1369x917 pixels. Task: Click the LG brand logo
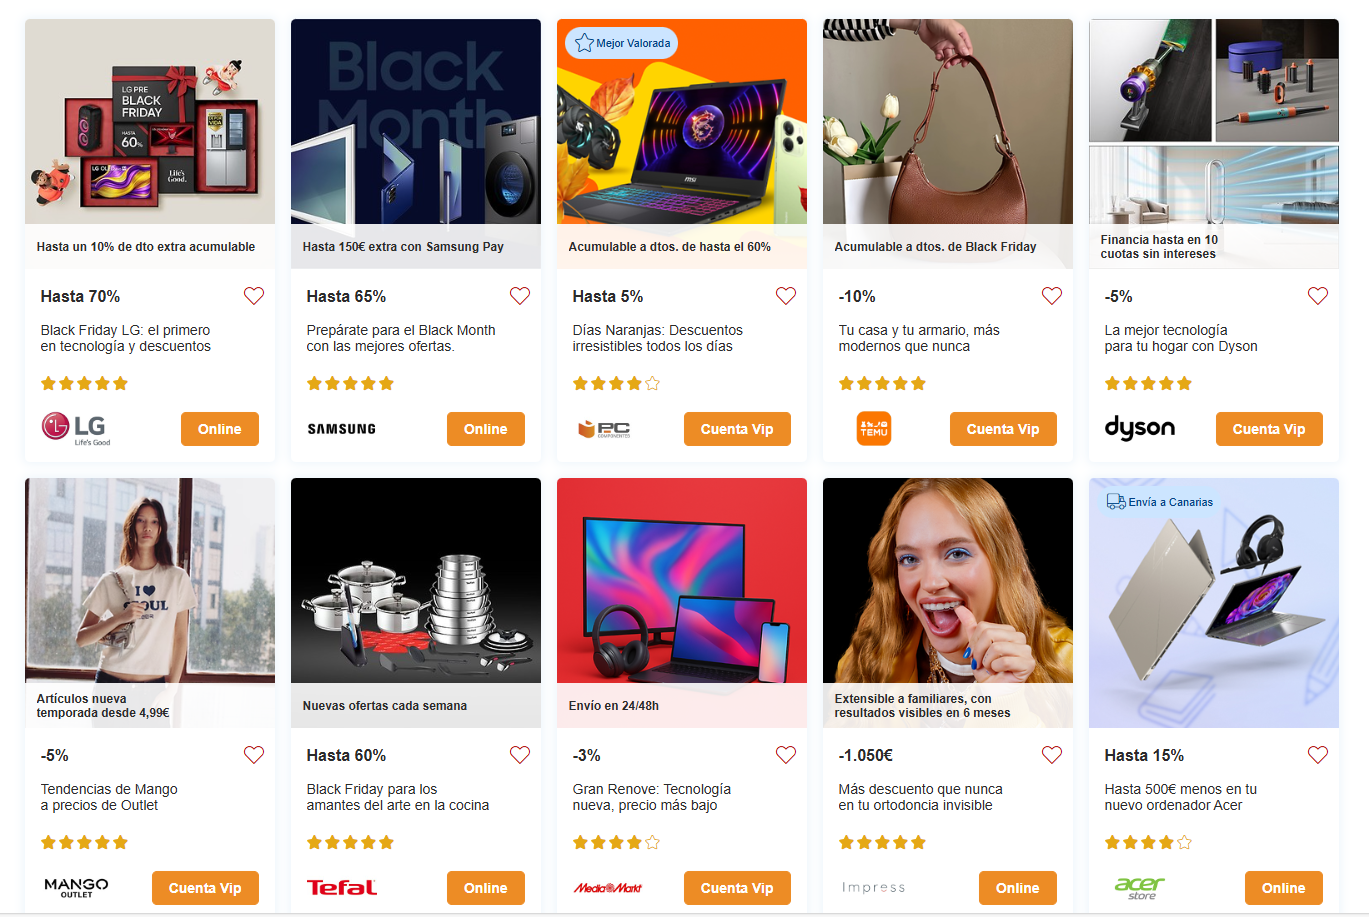click(x=76, y=428)
